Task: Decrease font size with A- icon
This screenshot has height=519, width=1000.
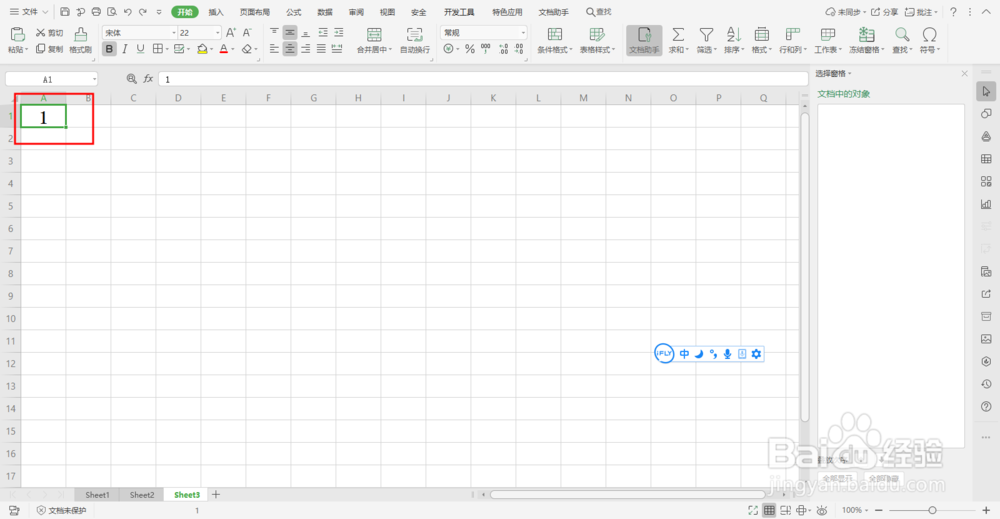Action: pos(247,33)
